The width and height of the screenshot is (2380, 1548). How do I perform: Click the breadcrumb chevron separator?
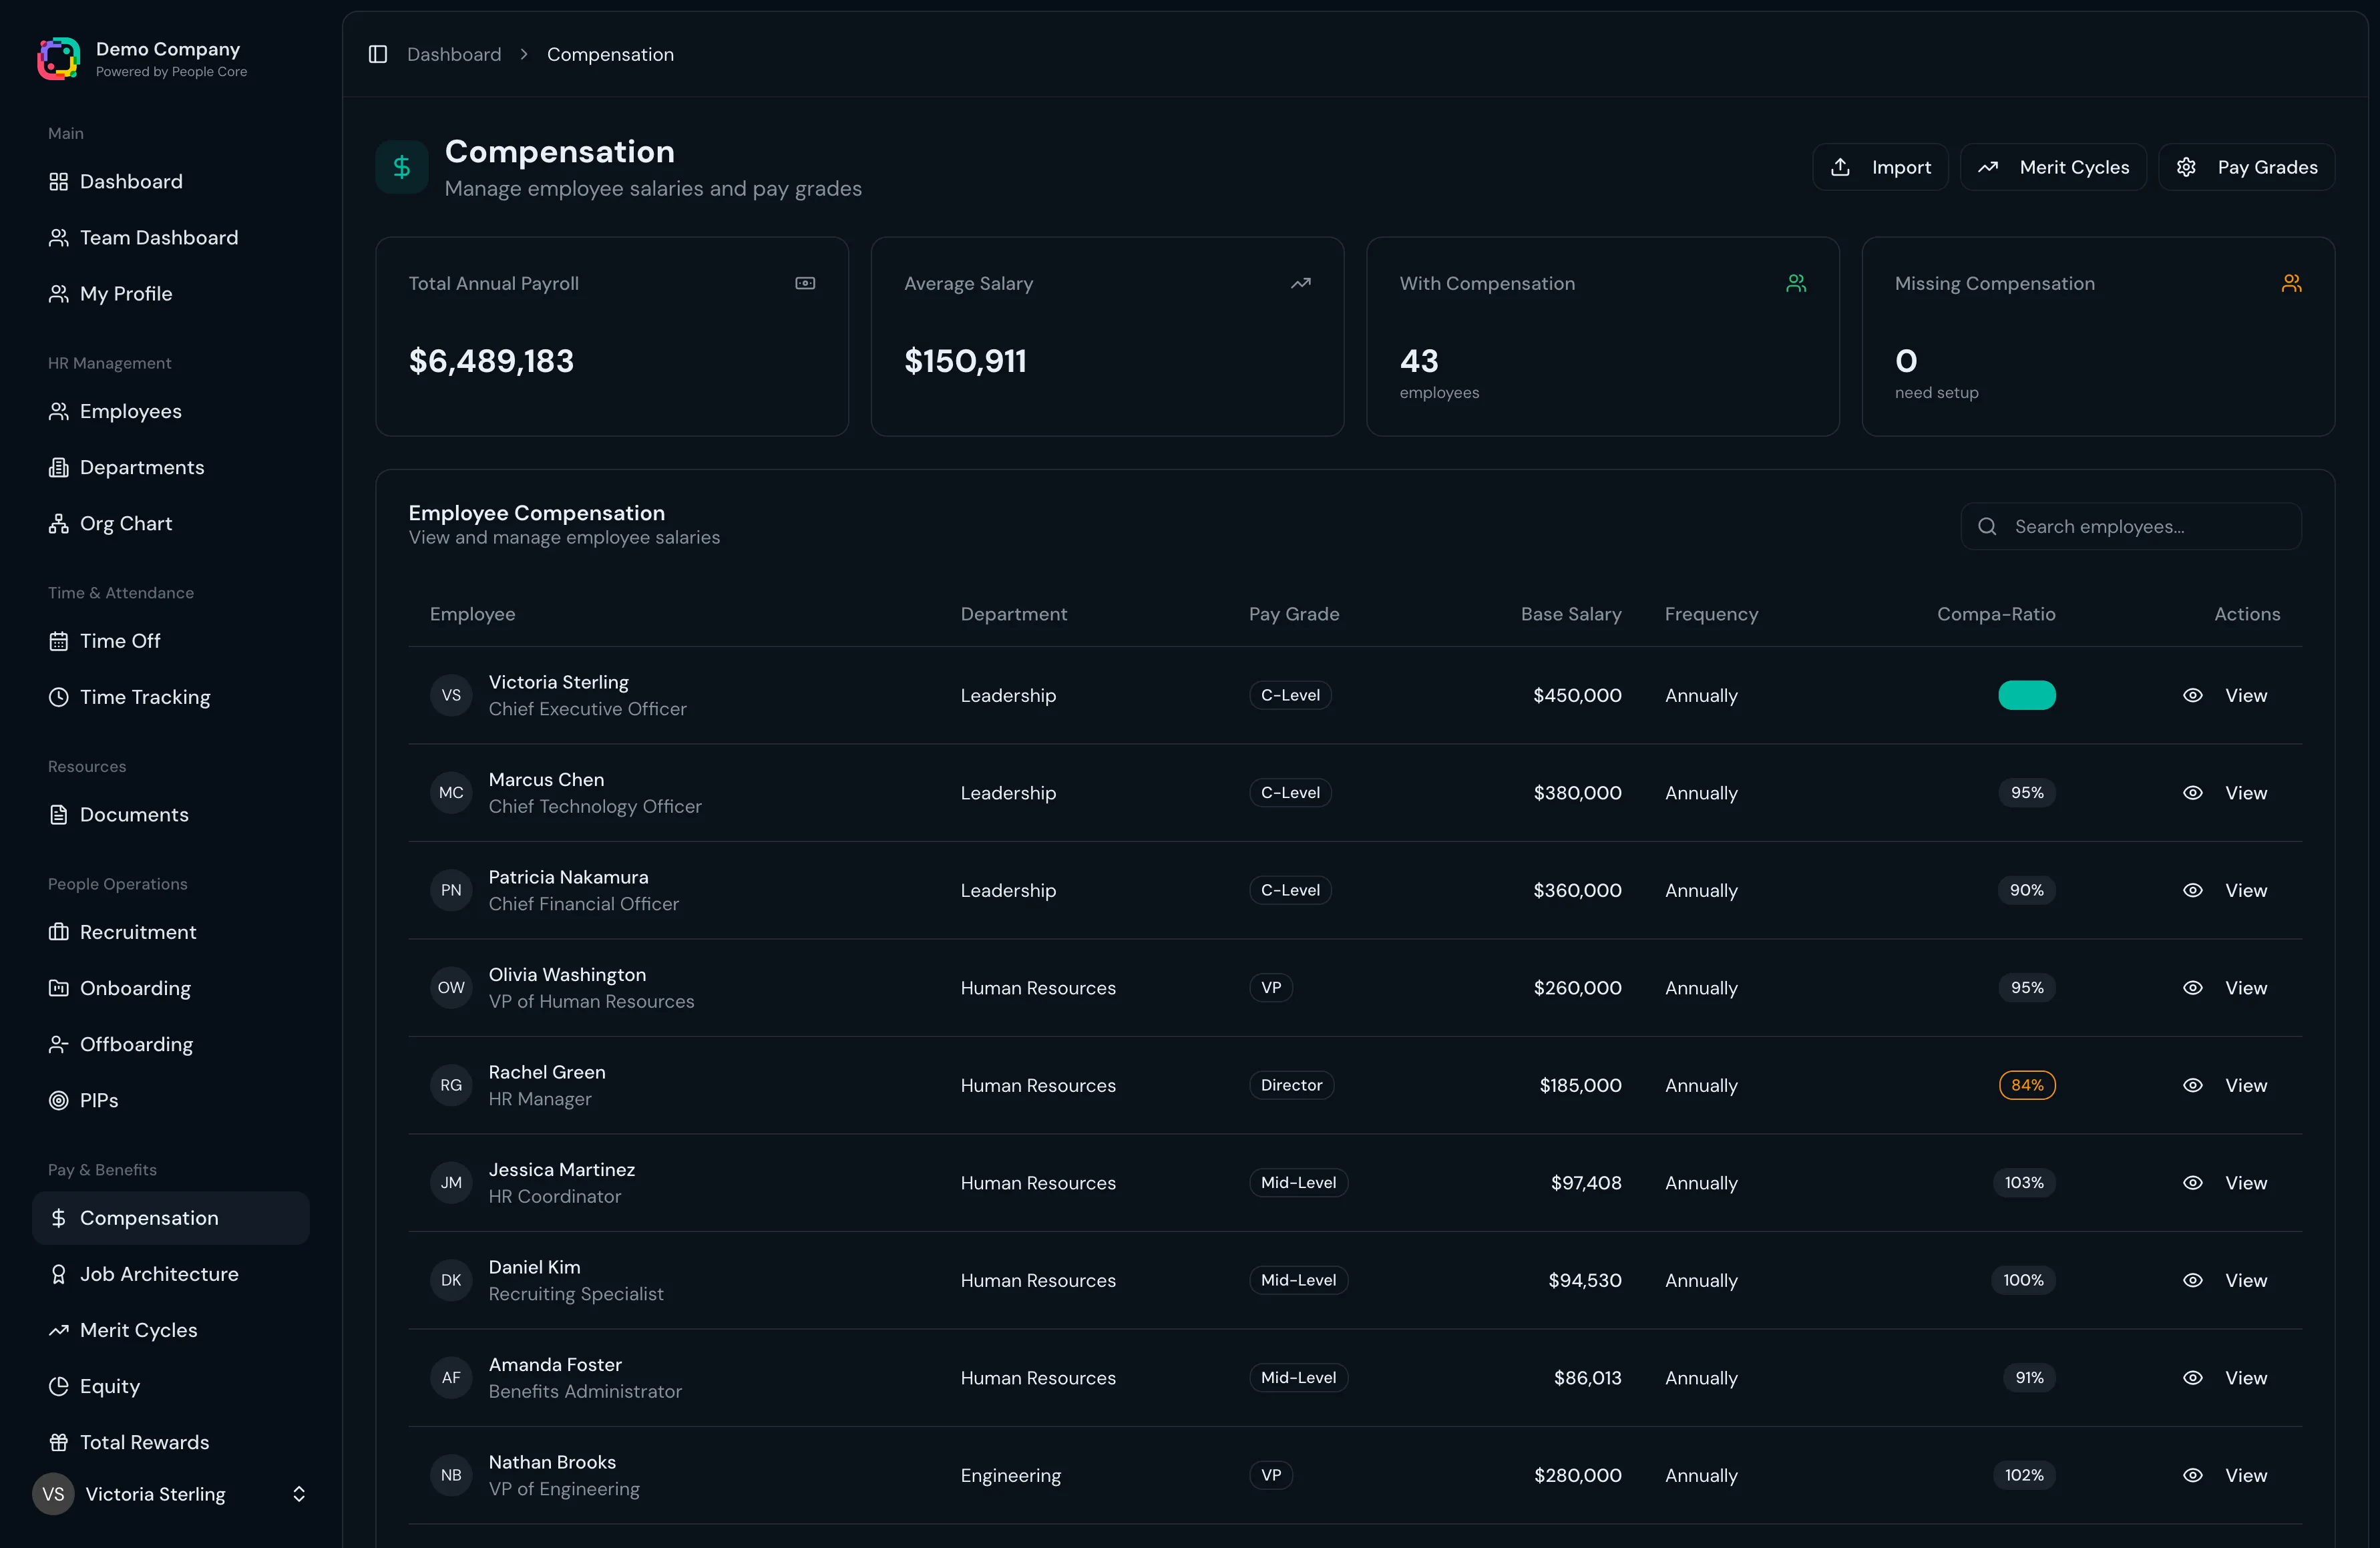point(524,54)
